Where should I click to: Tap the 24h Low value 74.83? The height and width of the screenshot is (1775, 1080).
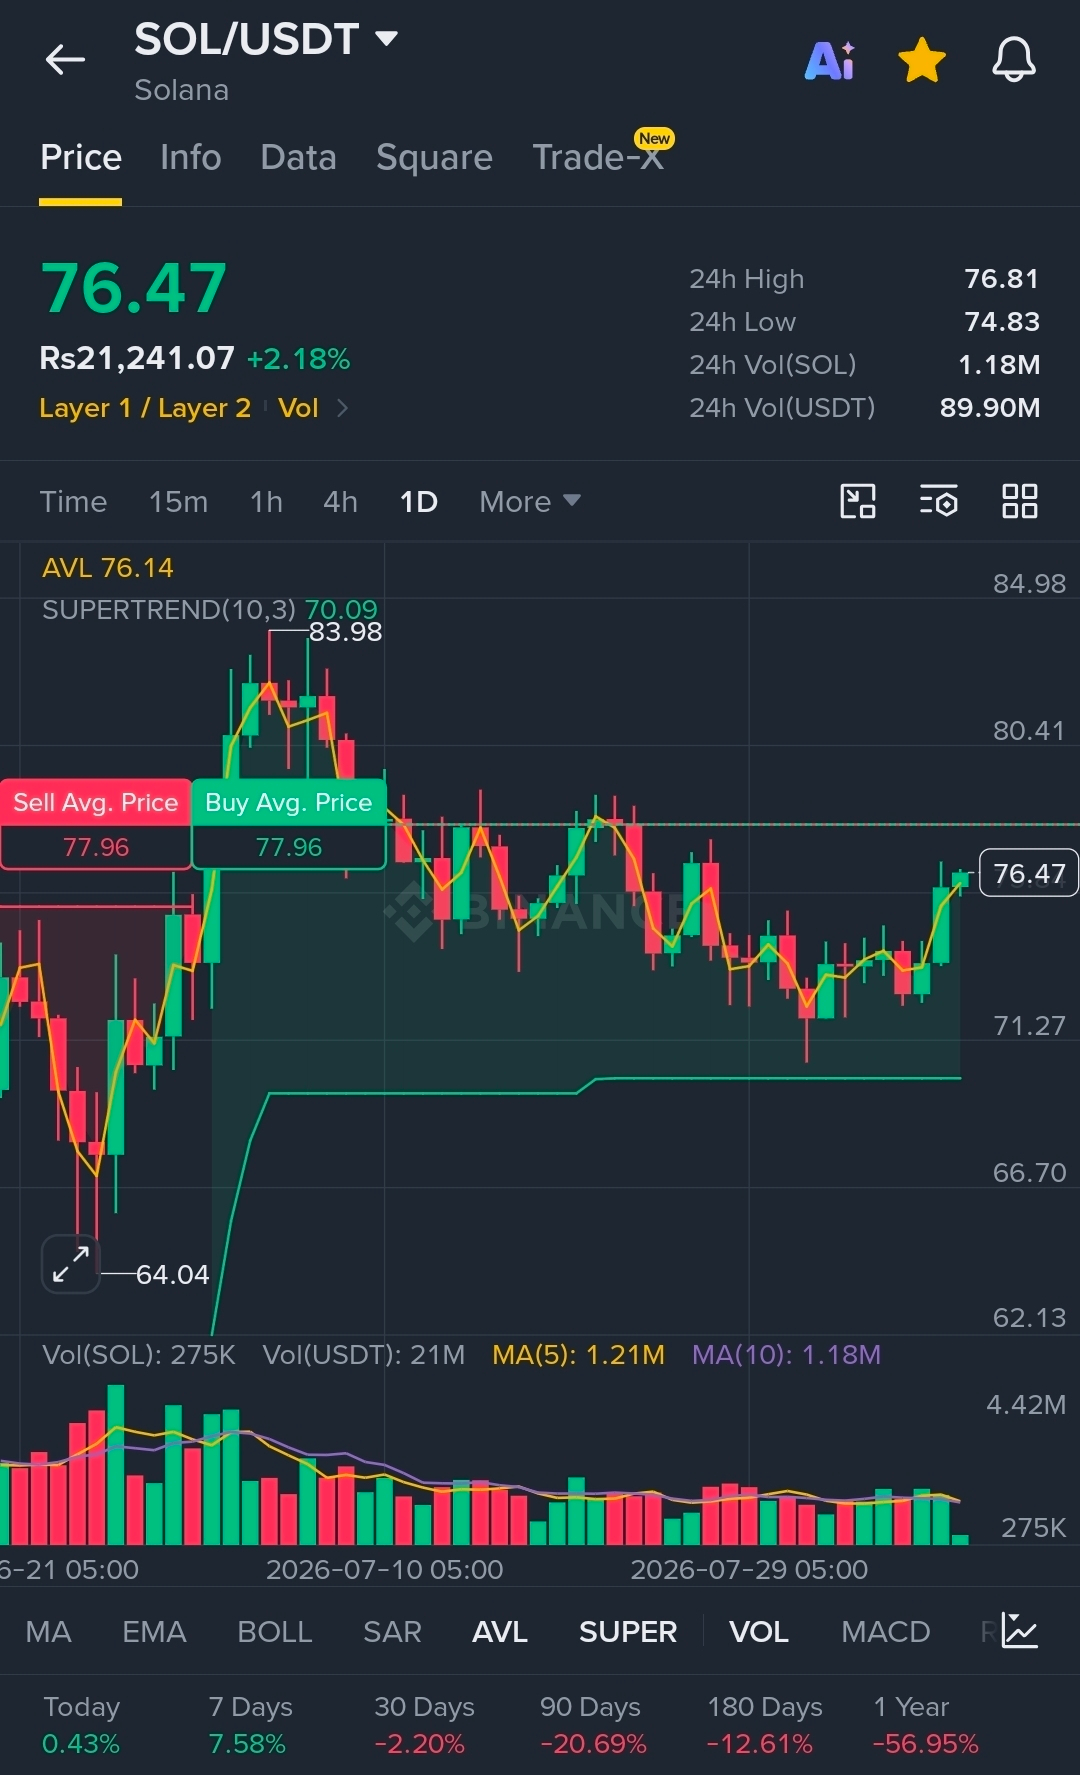[x=1001, y=322]
